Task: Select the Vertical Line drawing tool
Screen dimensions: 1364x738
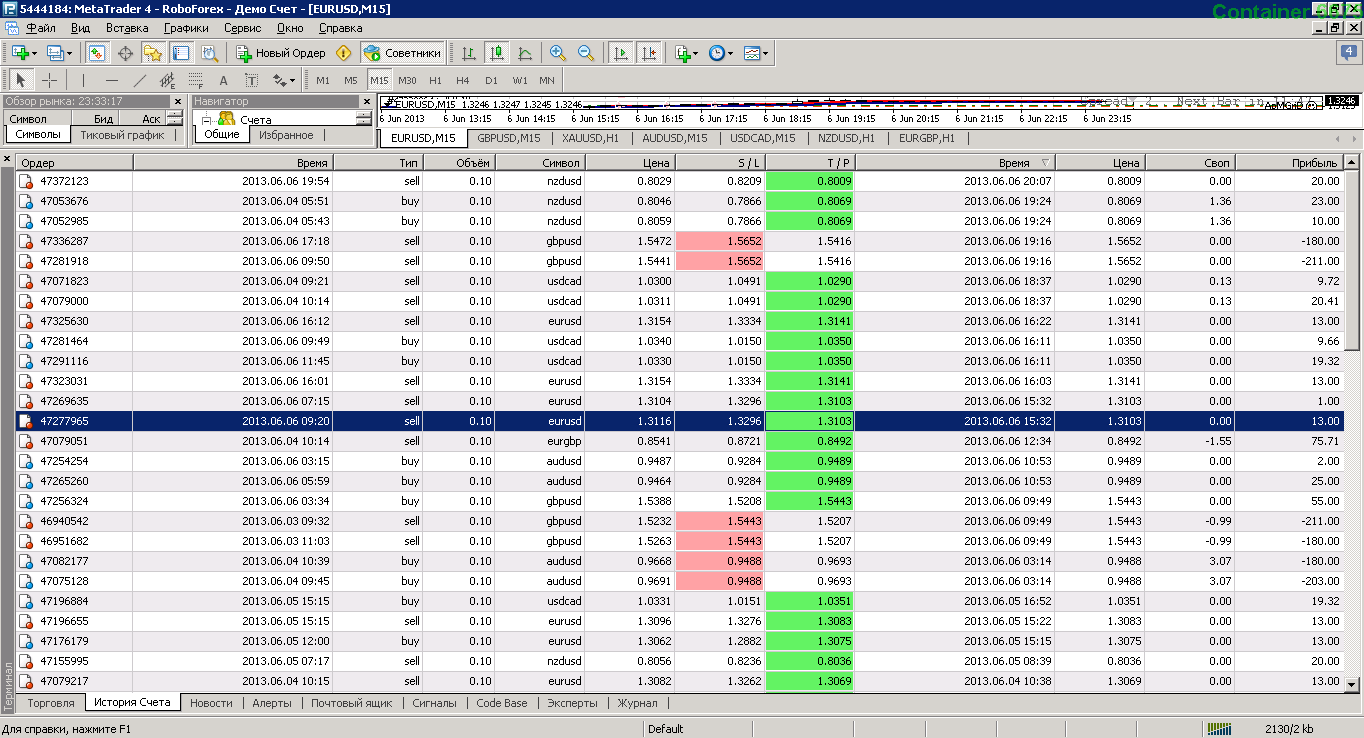Action: [84, 80]
